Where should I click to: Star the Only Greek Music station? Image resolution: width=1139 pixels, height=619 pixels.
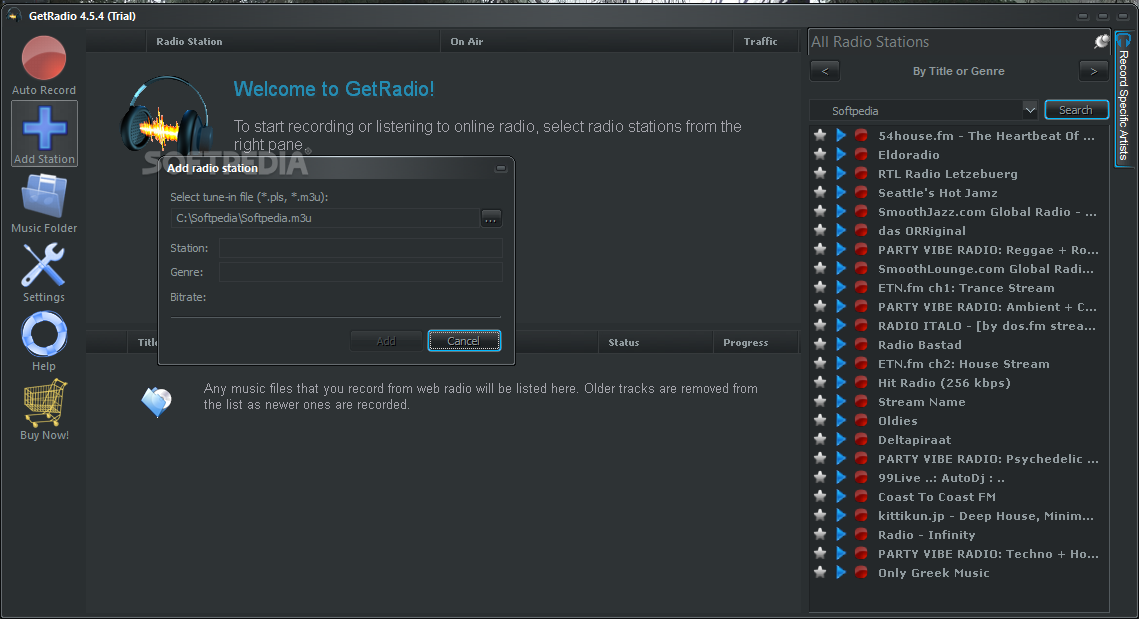pos(820,572)
